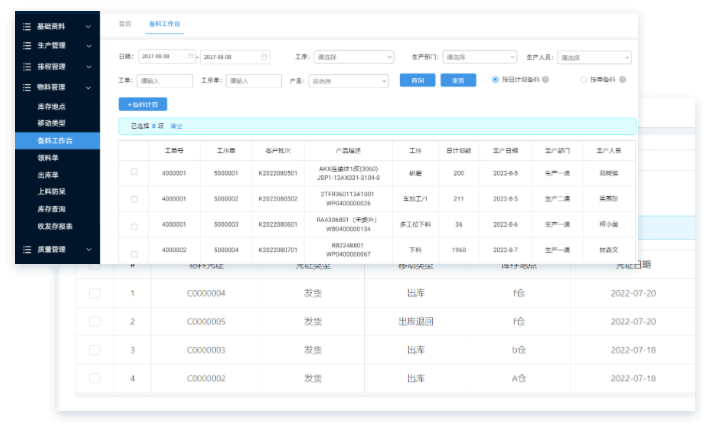The image size is (710, 430).
Task: Open 上料防呆 in the sidebar
Action: (x=51, y=192)
